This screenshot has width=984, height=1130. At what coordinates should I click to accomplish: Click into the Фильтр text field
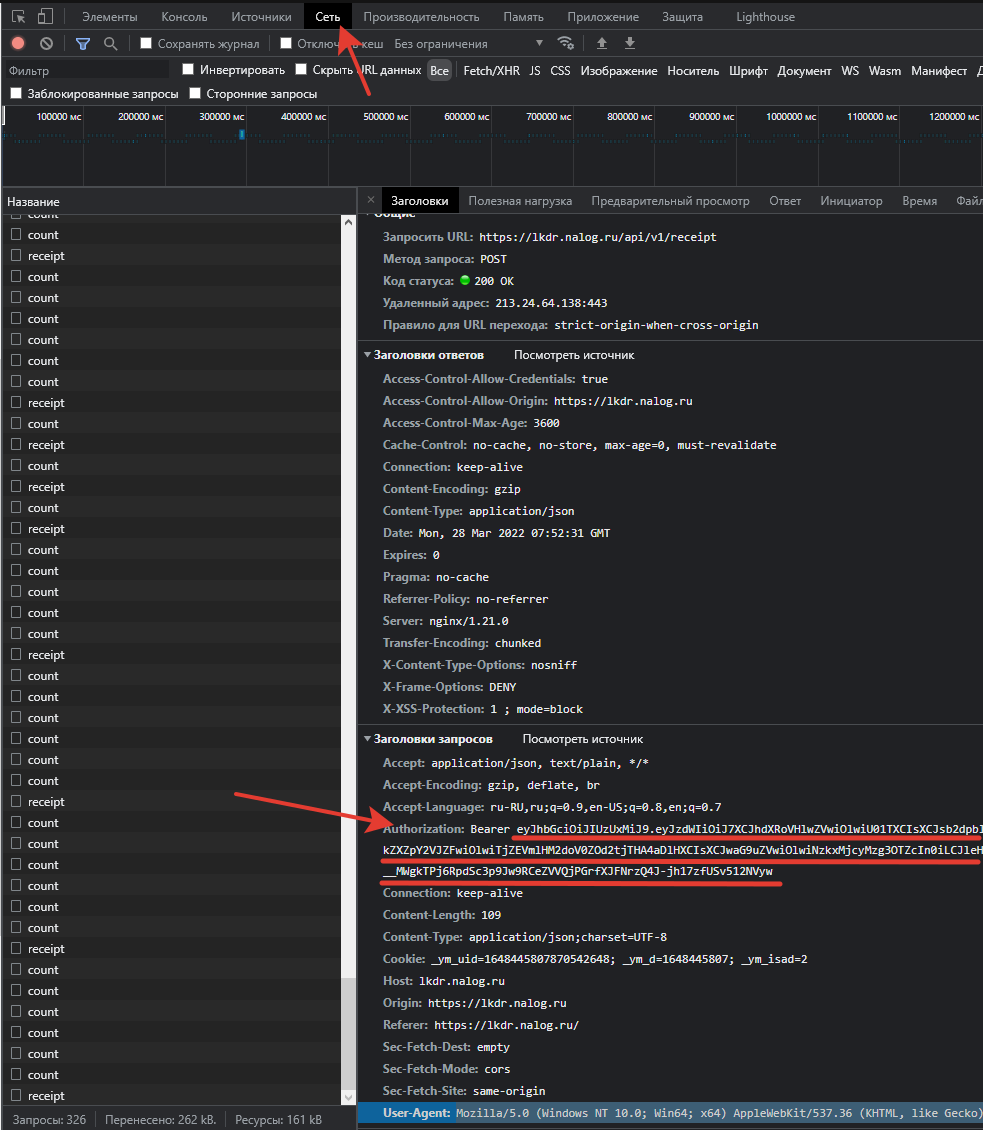[85, 71]
